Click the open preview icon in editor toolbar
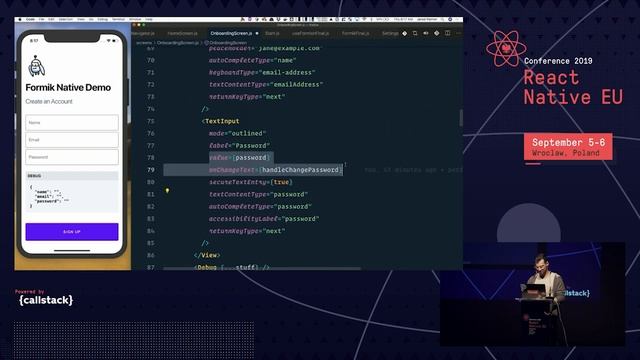The image size is (640, 360). (415, 33)
